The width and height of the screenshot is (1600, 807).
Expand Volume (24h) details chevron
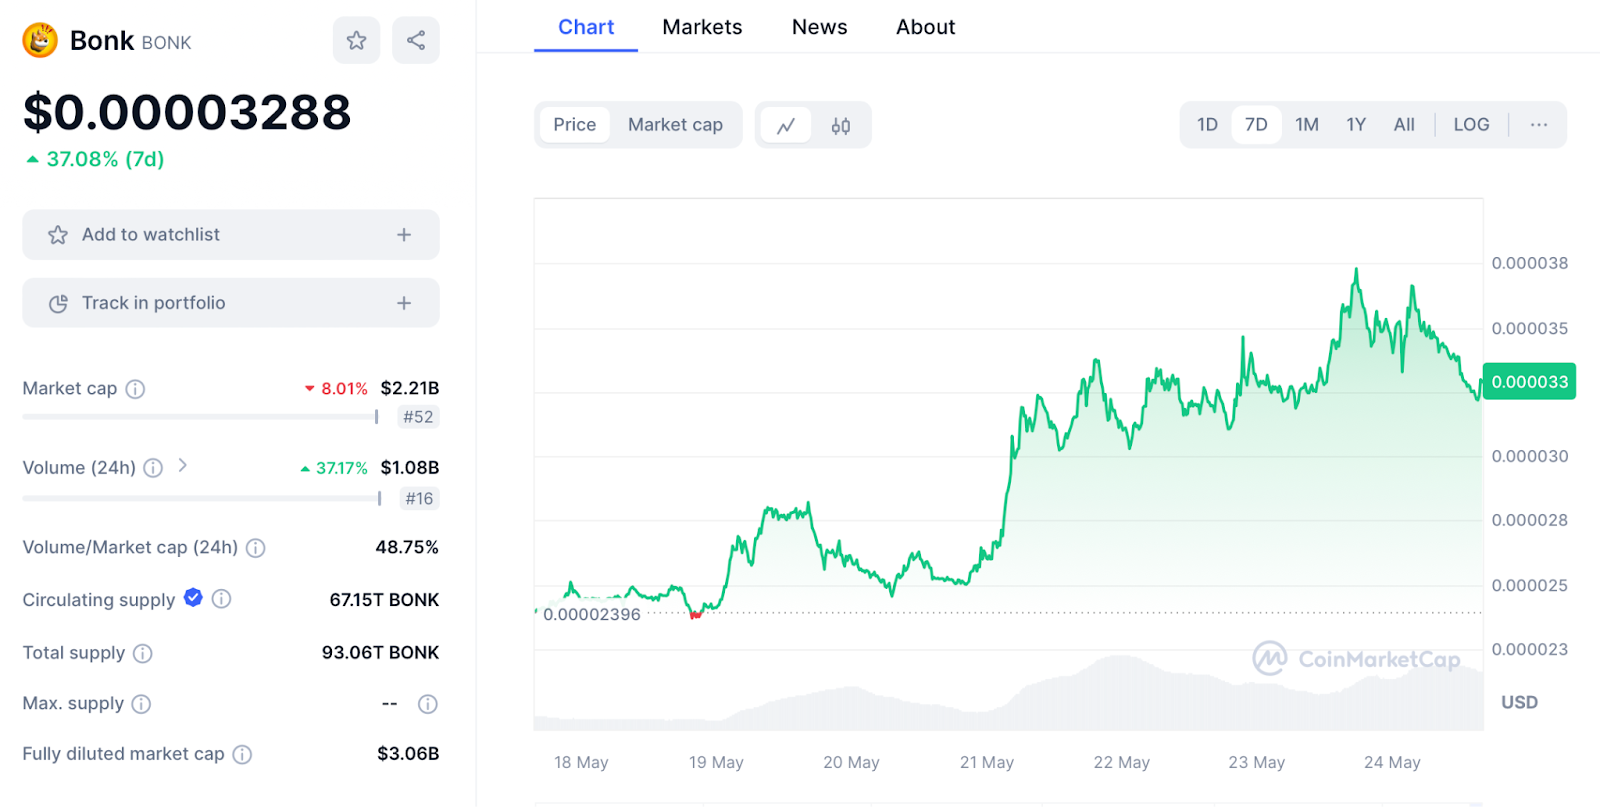point(182,465)
